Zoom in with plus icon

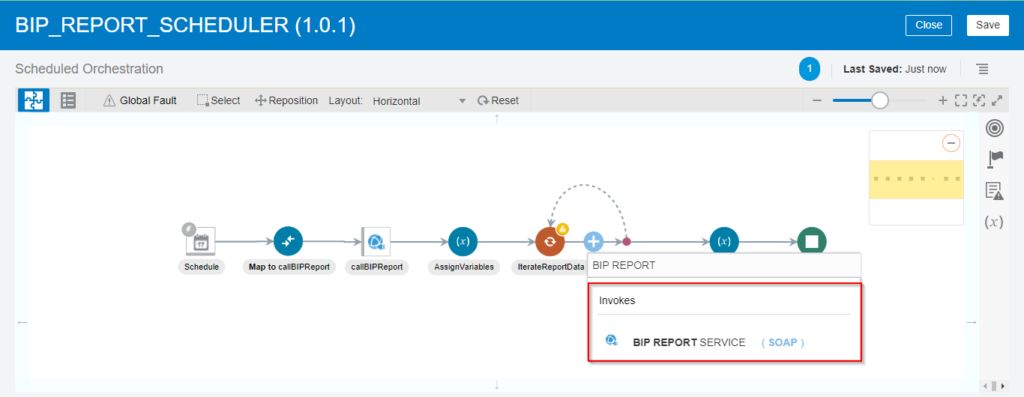pos(942,101)
